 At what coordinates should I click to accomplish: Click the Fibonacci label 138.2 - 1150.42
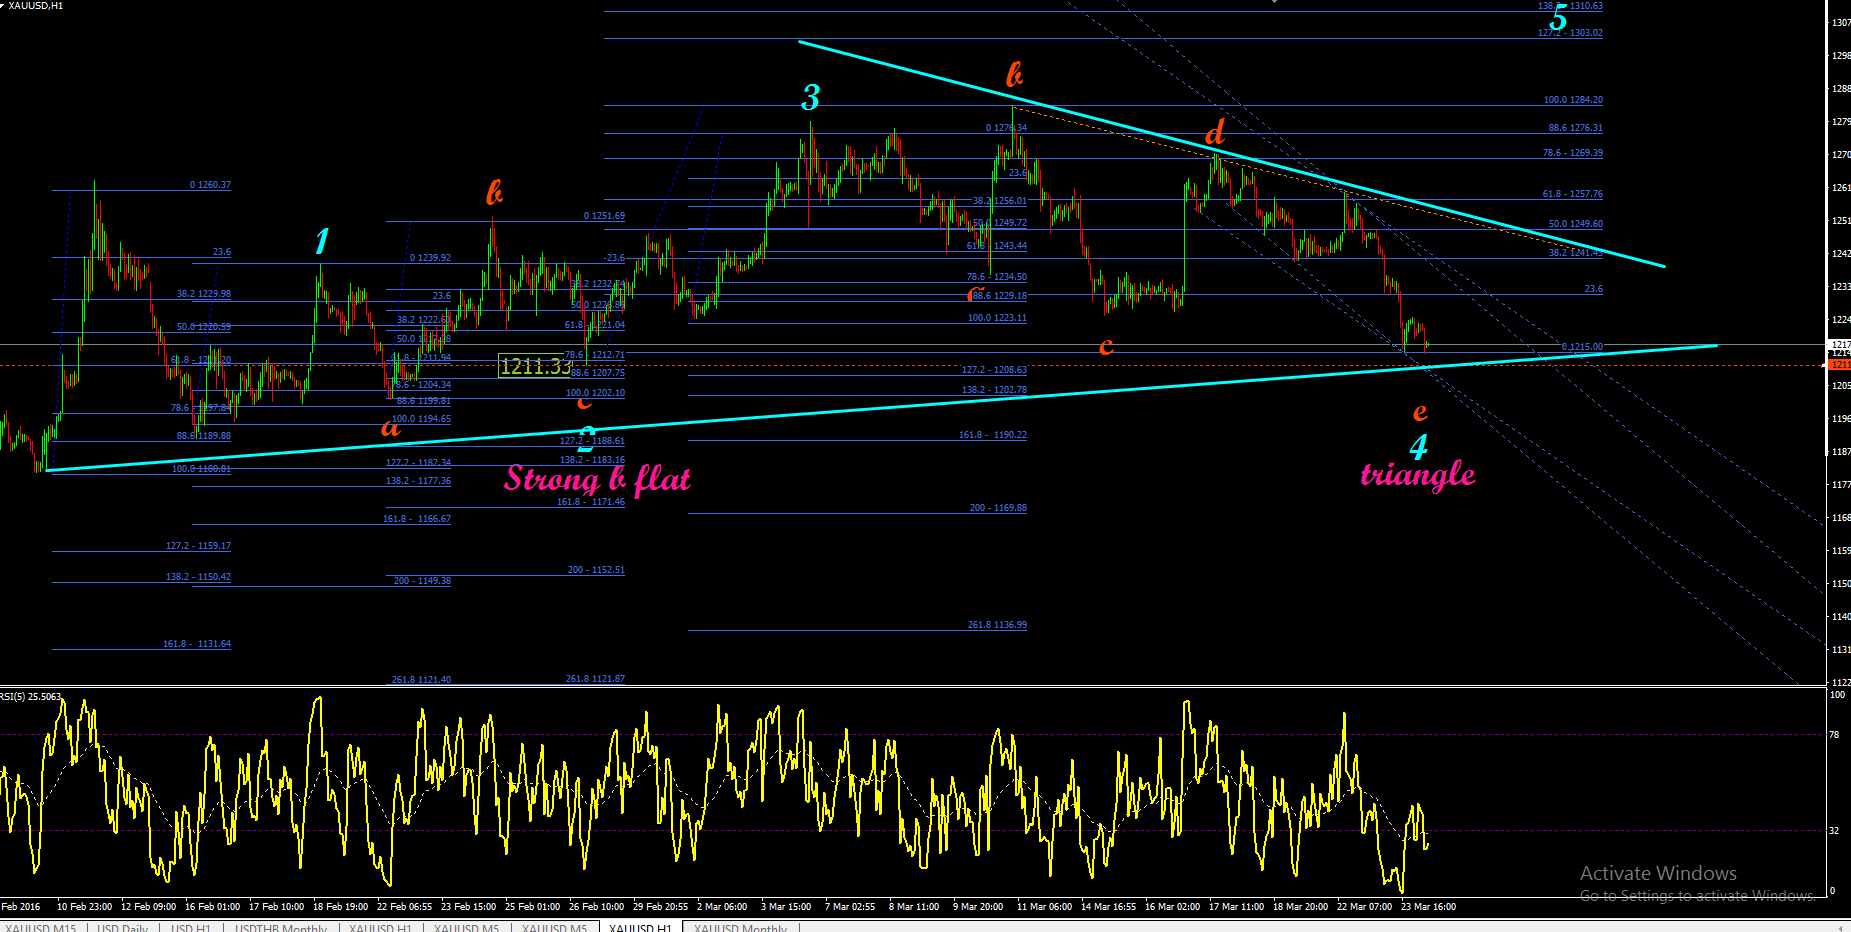(198, 577)
